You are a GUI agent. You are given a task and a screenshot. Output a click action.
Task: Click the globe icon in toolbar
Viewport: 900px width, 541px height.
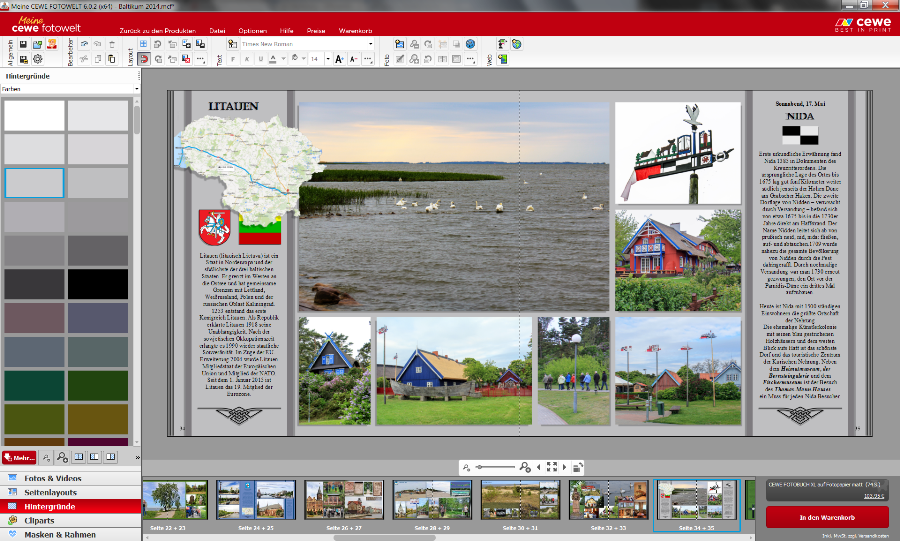pyautogui.click(x=470, y=45)
